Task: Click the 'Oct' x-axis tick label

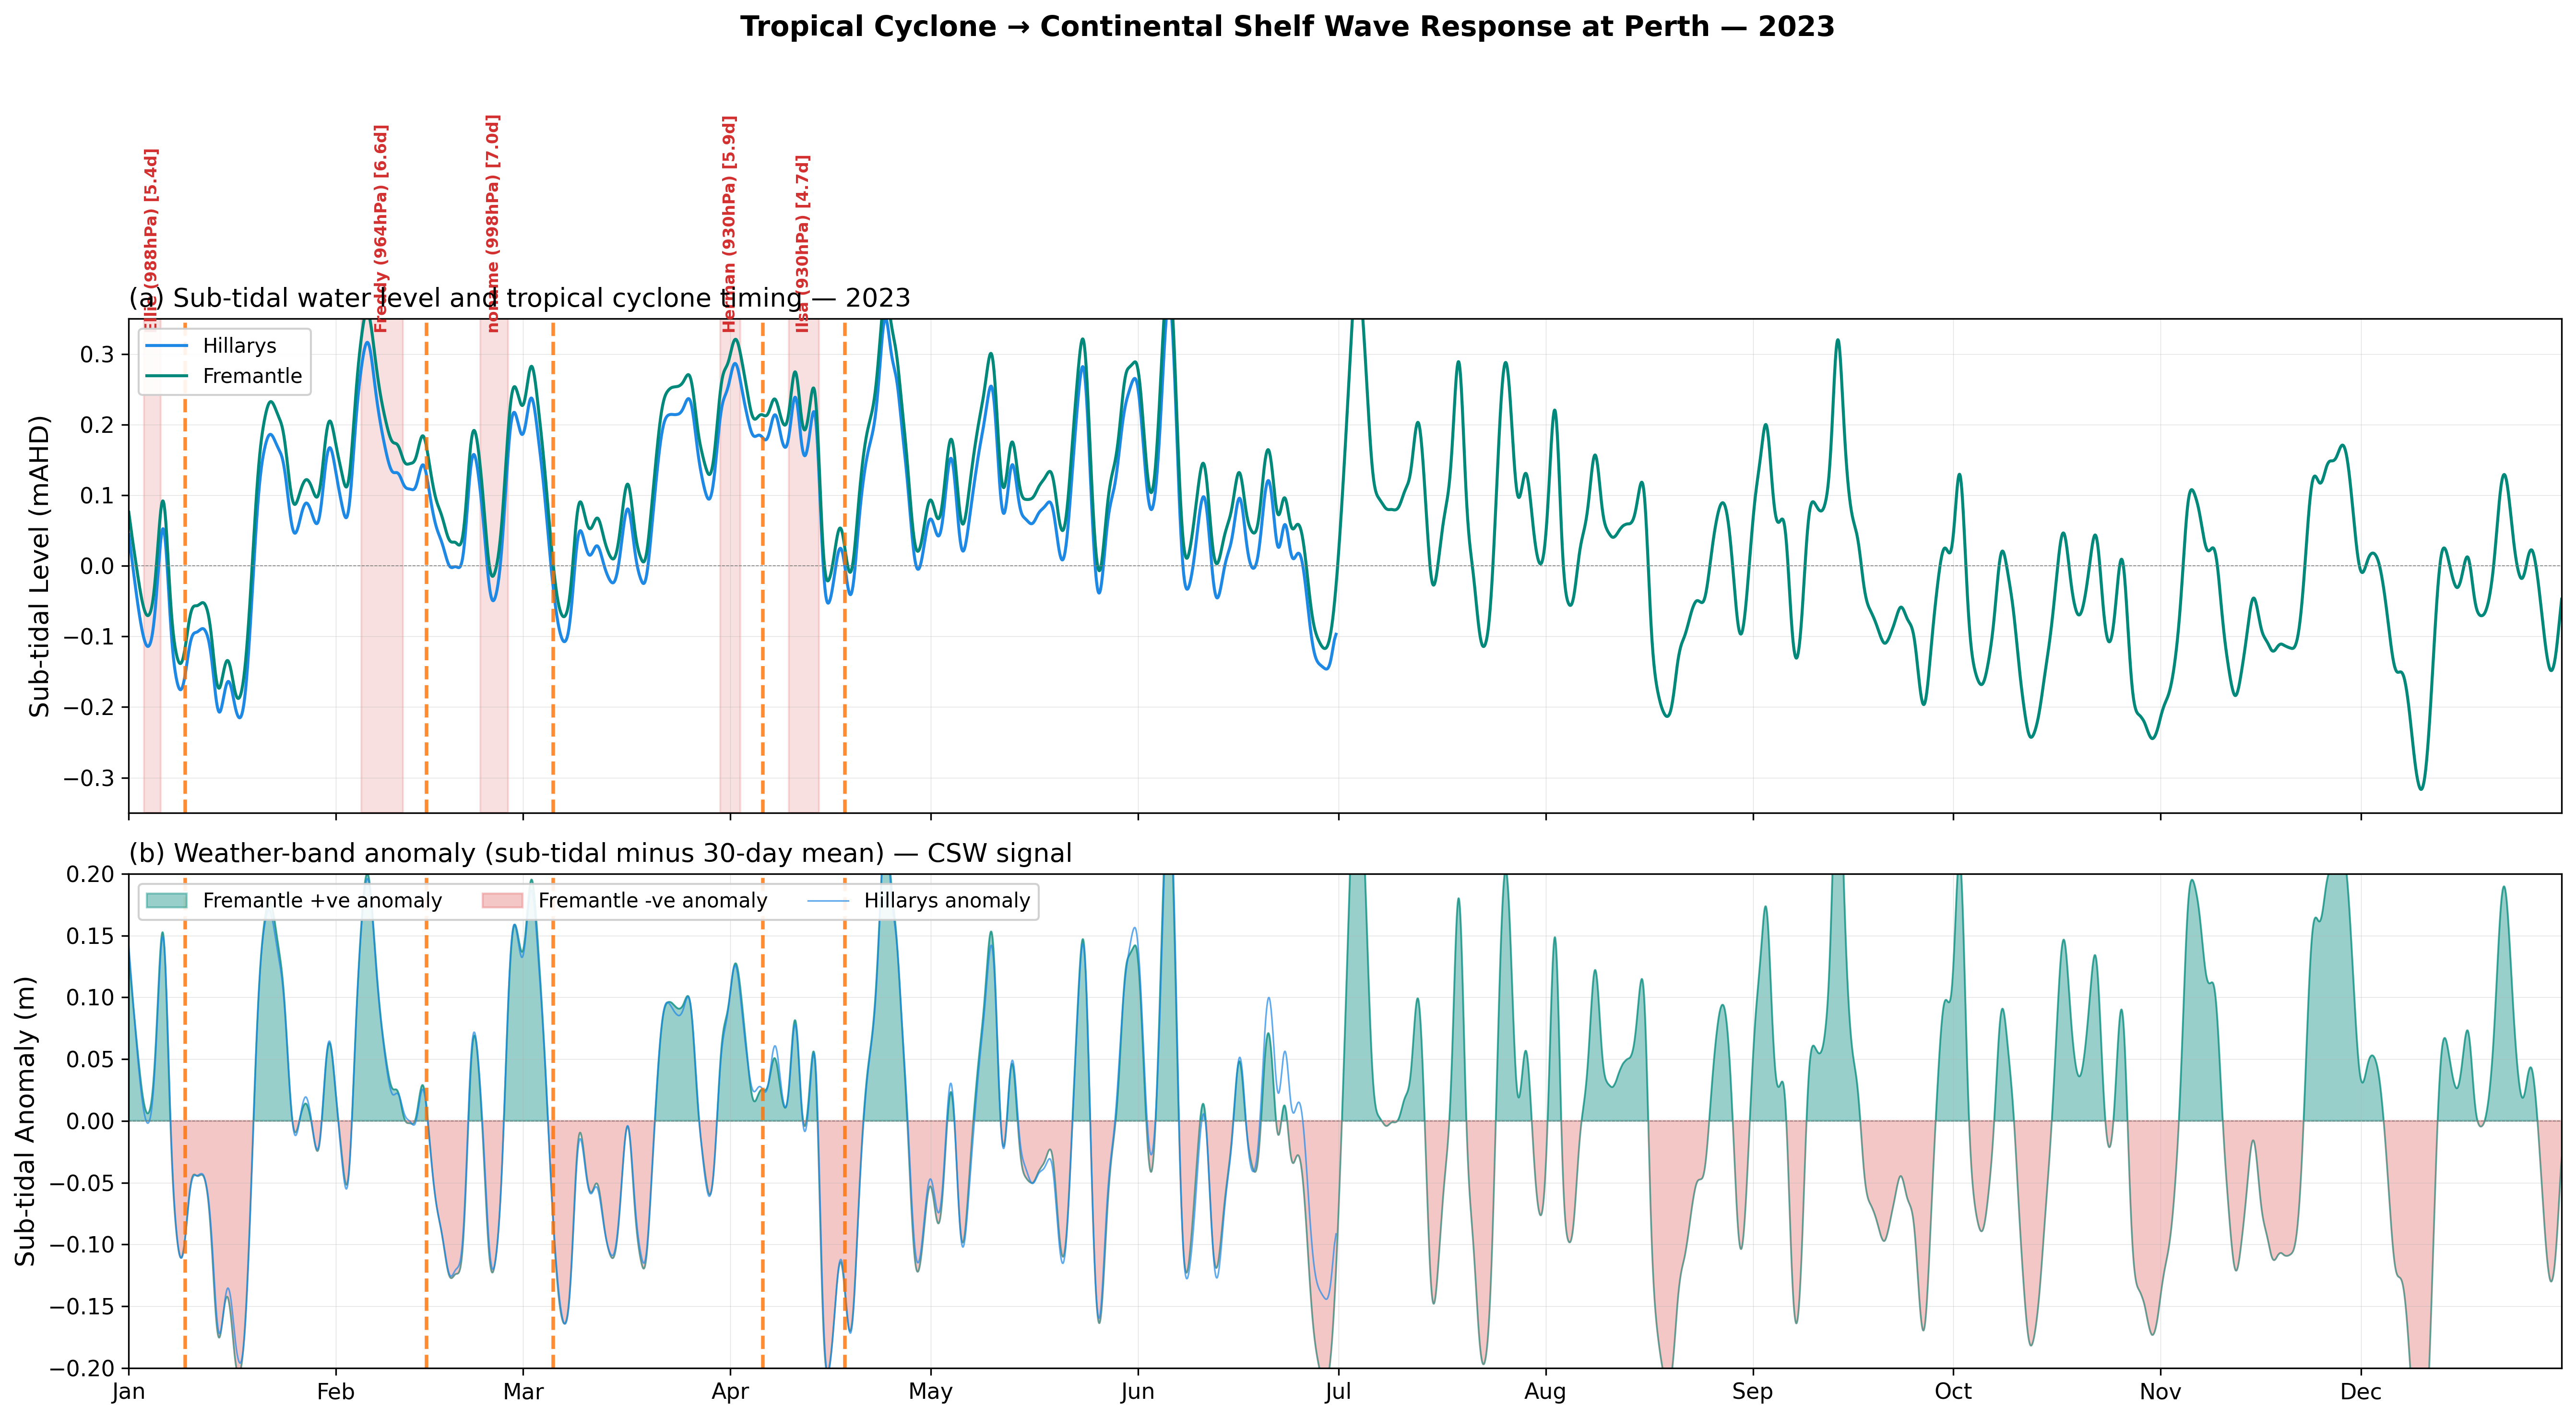Action: [x=1954, y=1392]
